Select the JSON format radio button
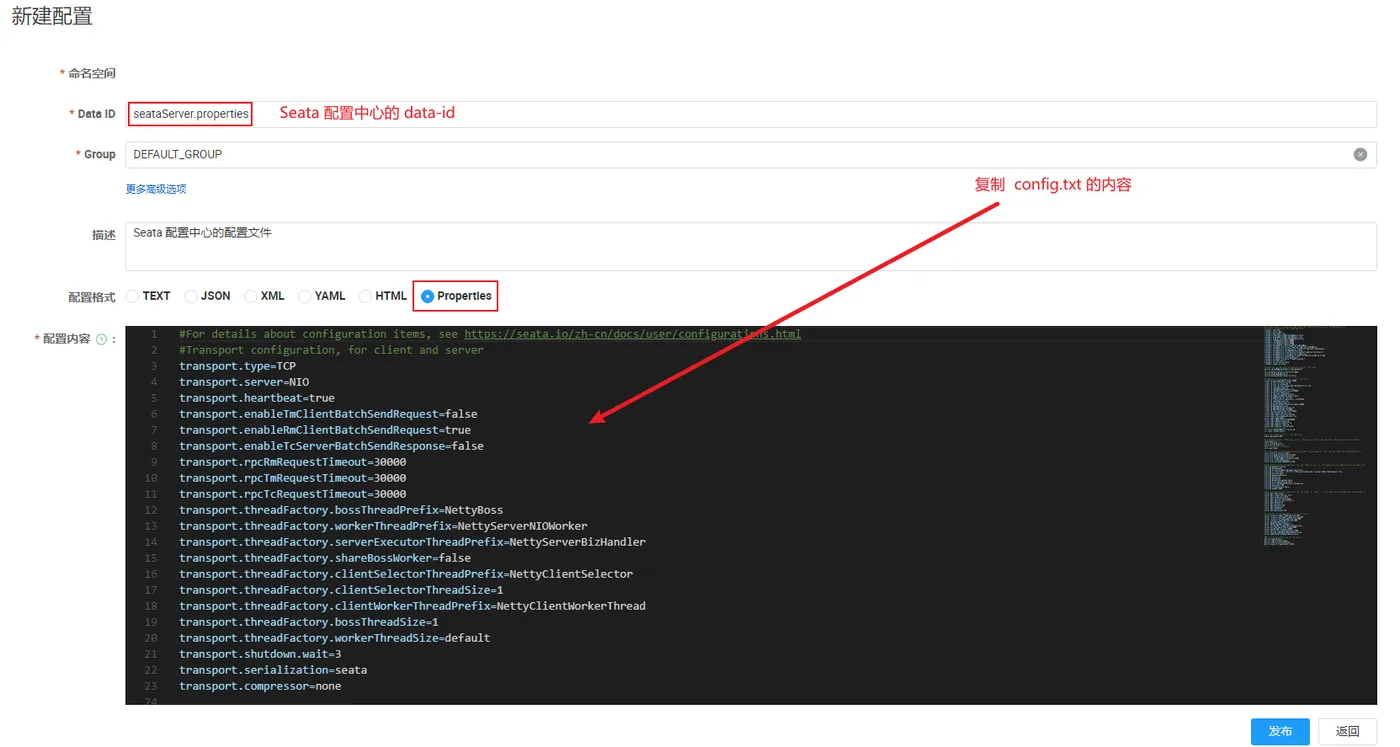This screenshot has width=1400, height=747. [191, 296]
